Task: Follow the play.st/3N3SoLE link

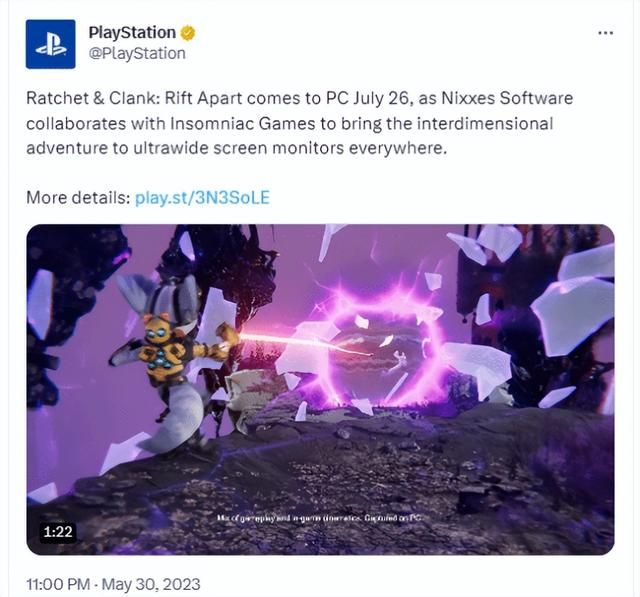Action: click(202, 198)
